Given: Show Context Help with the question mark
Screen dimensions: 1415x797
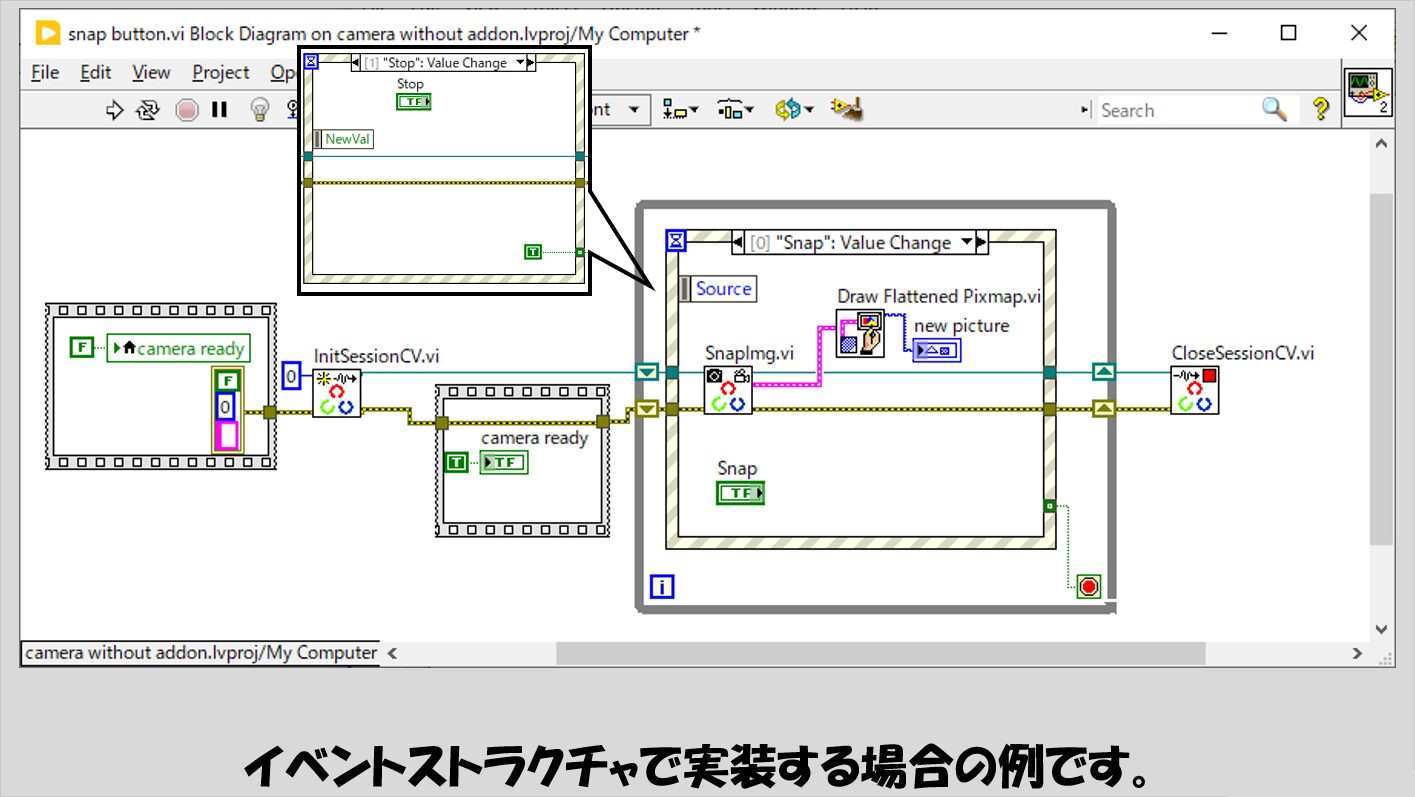Looking at the screenshot, I should (x=1321, y=110).
